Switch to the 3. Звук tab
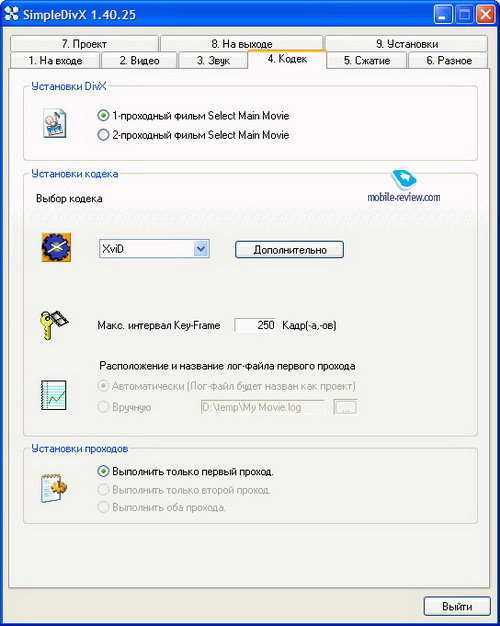This screenshot has width=500, height=626. (x=213, y=61)
